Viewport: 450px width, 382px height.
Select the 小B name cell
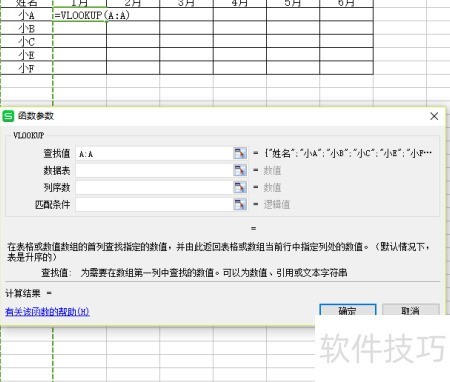click(x=27, y=28)
